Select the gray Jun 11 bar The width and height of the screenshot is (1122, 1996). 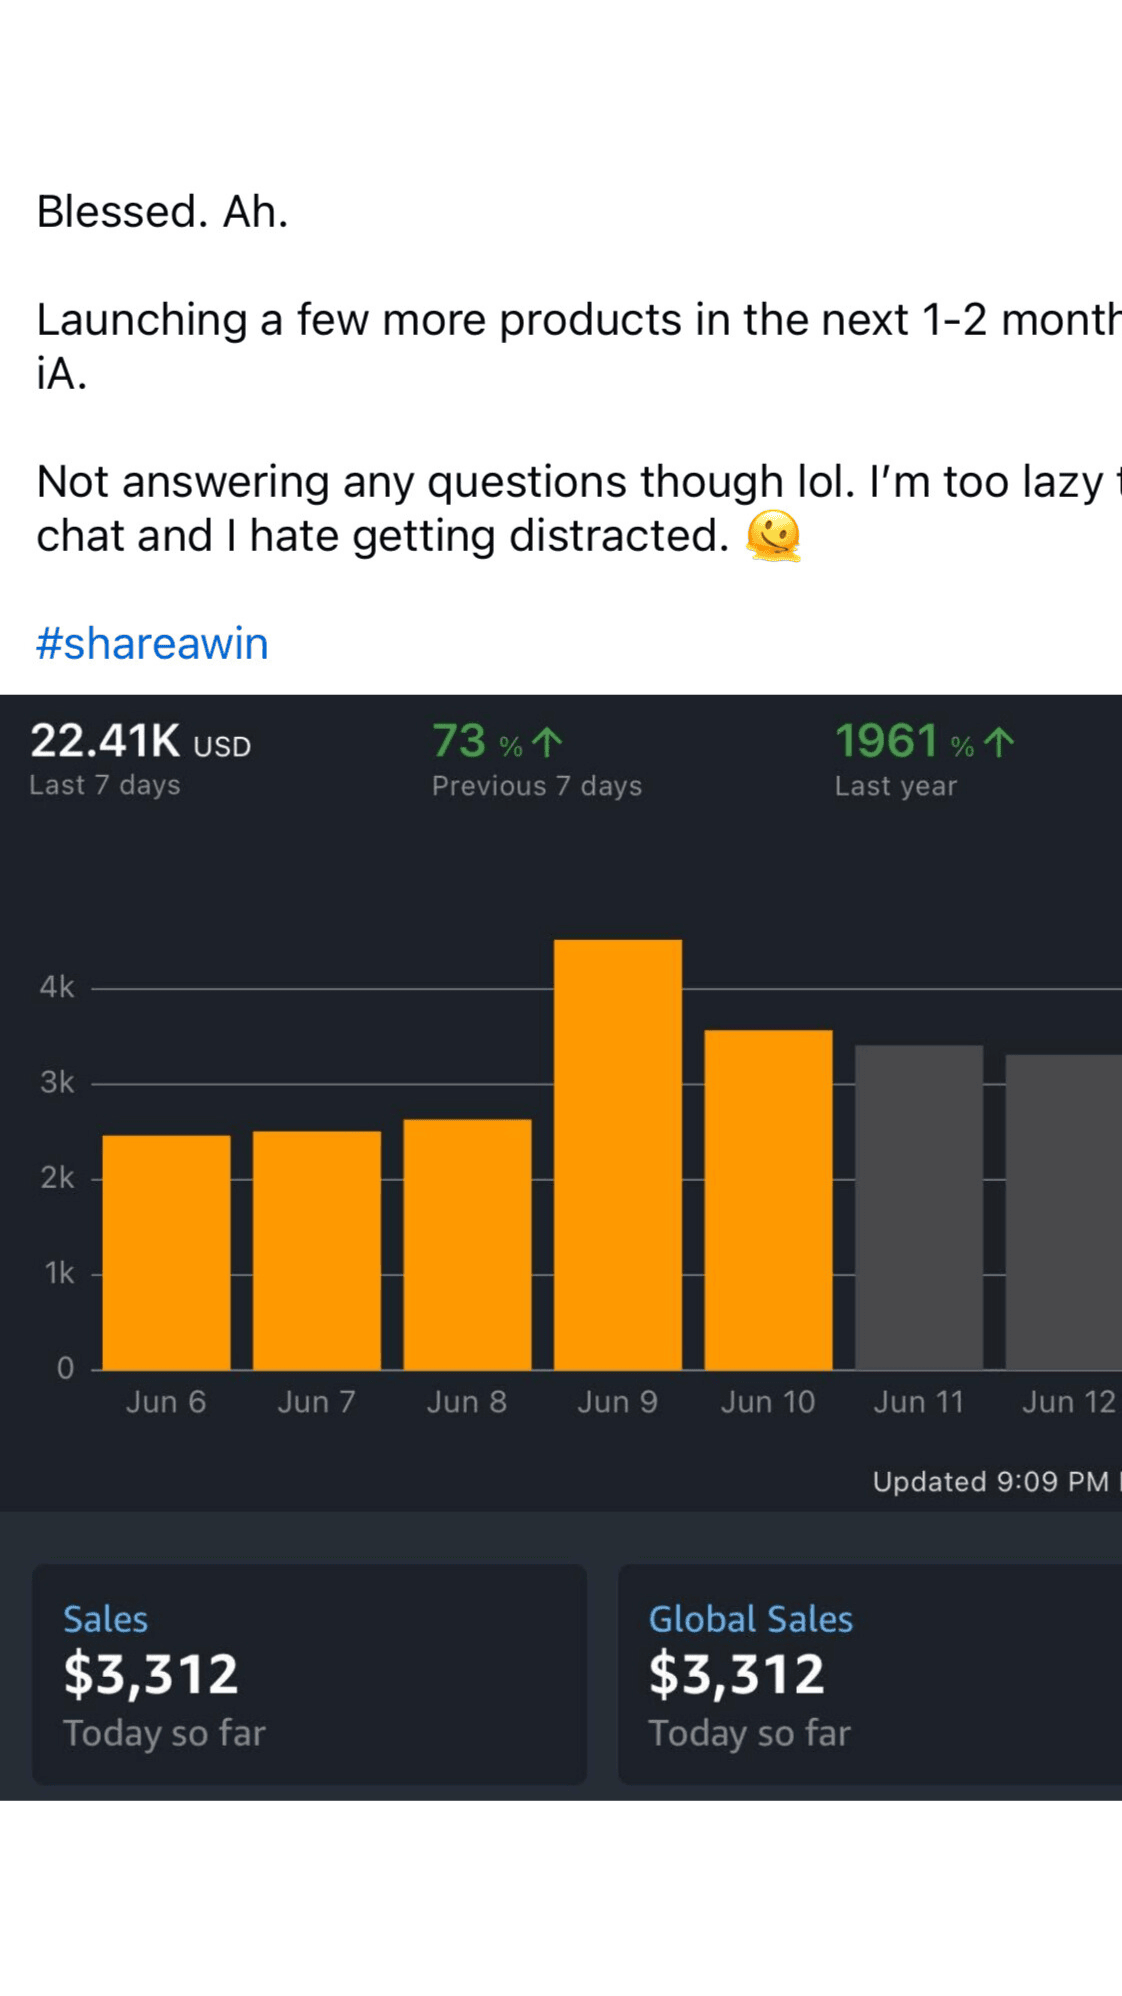[x=919, y=1207]
